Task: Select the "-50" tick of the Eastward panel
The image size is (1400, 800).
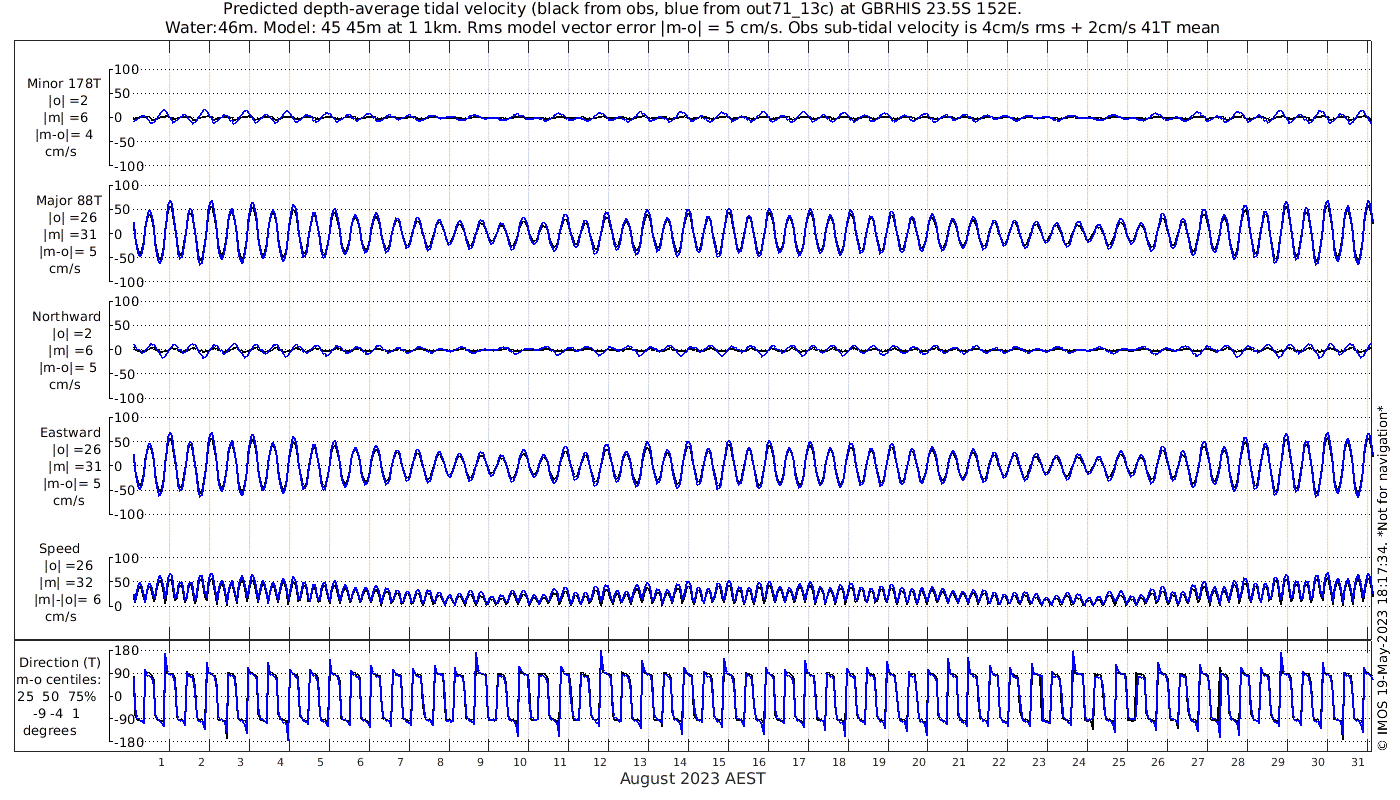Action: tap(126, 490)
